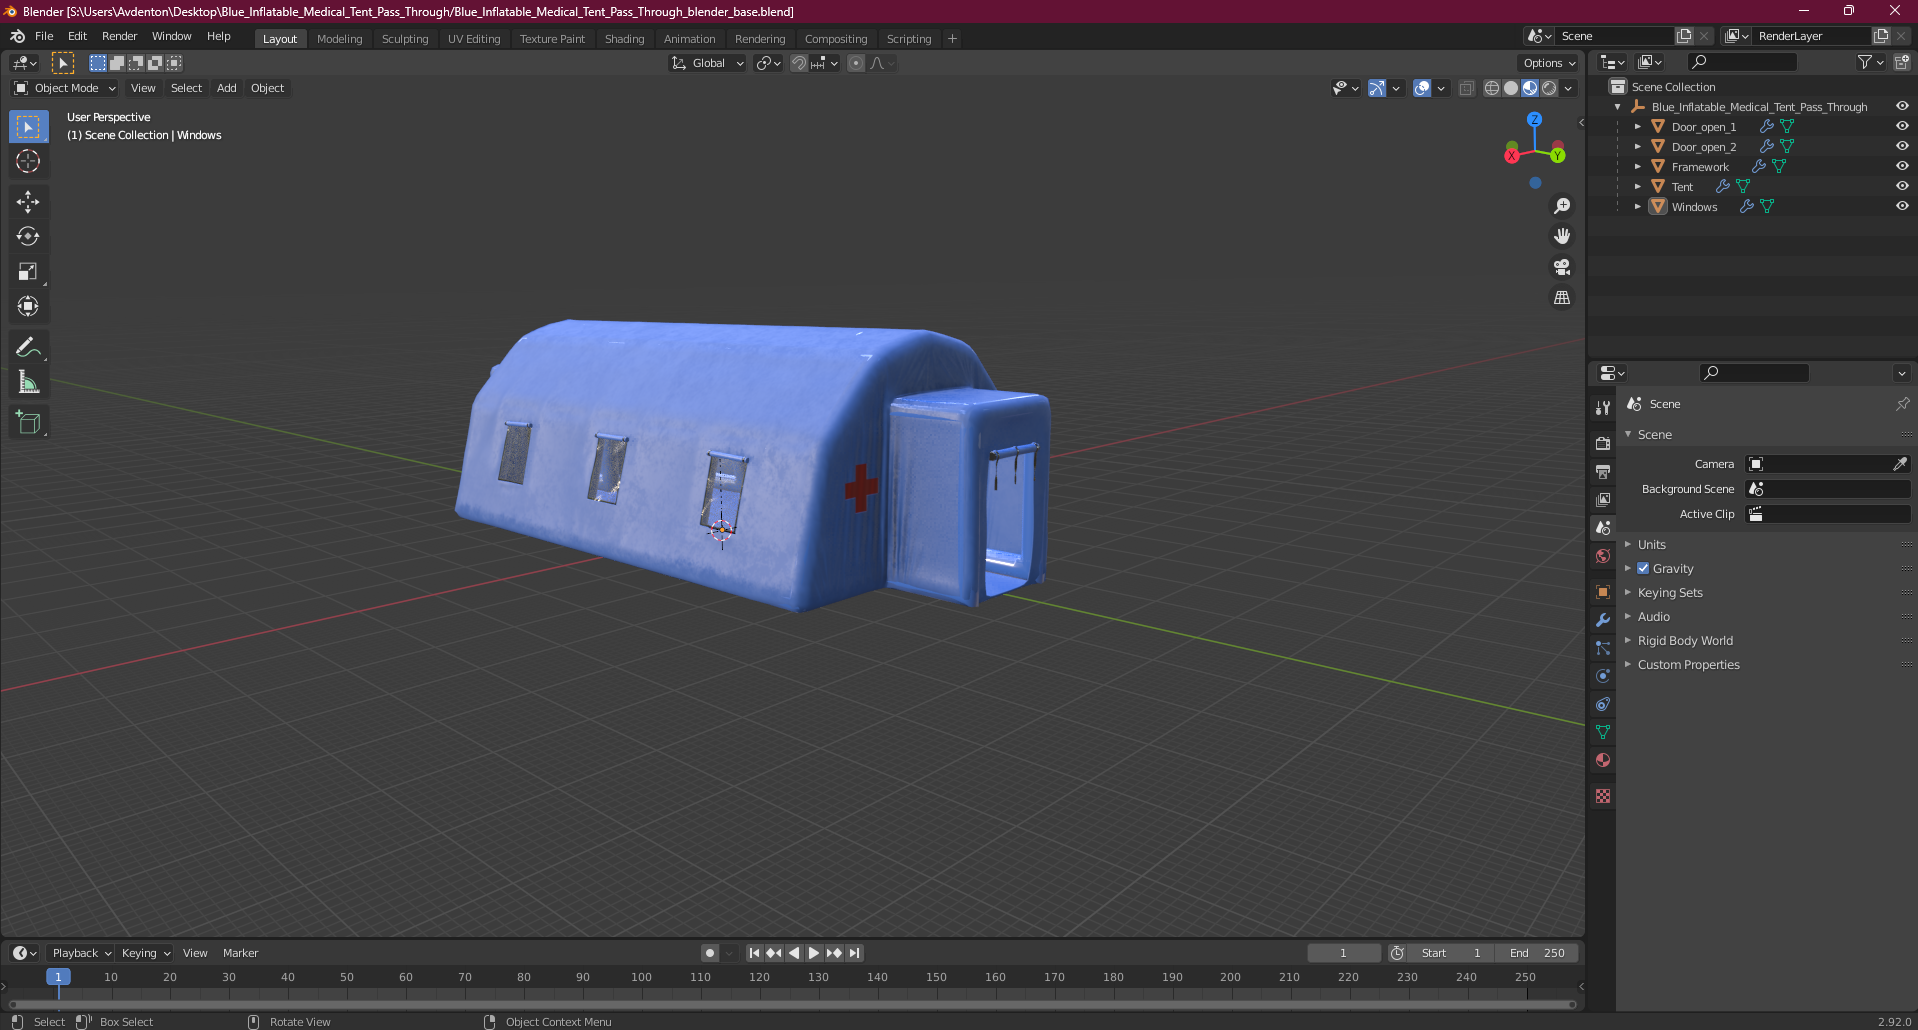Image resolution: width=1918 pixels, height=1030 pixels.
Task: Open the Object properties tab
Action: 1603,592
